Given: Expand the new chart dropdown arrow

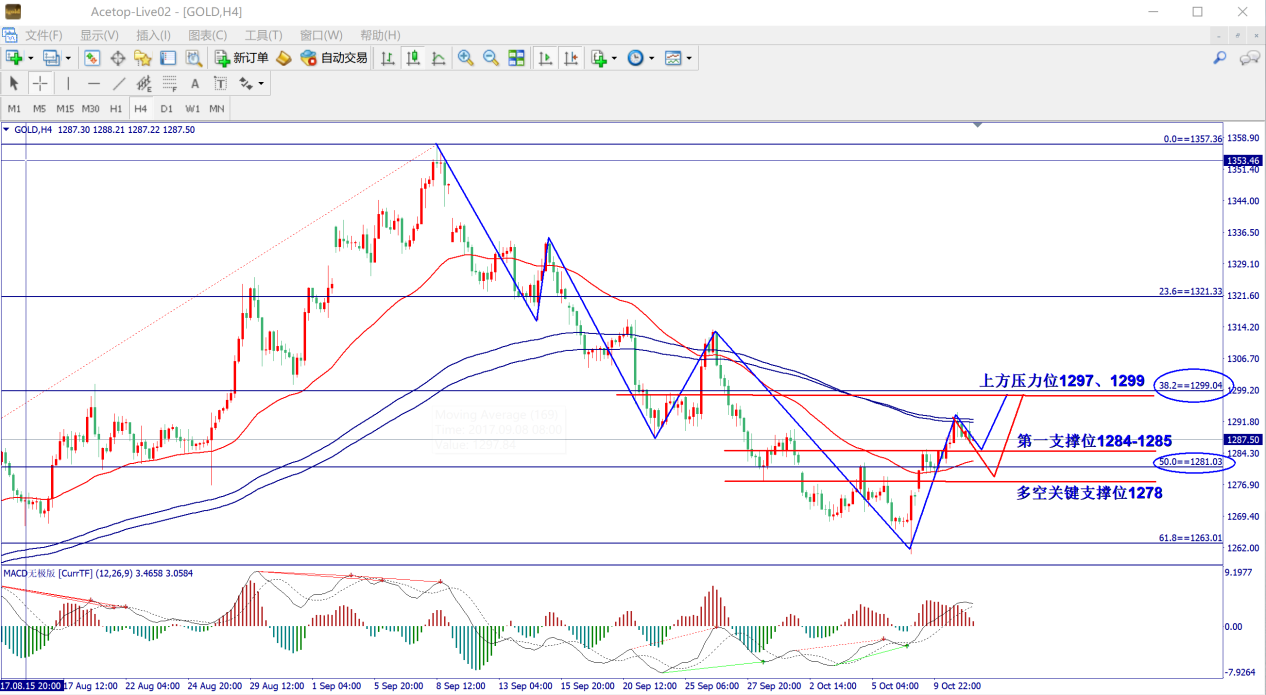Looking at the screenshot, I should pos(31,58).
